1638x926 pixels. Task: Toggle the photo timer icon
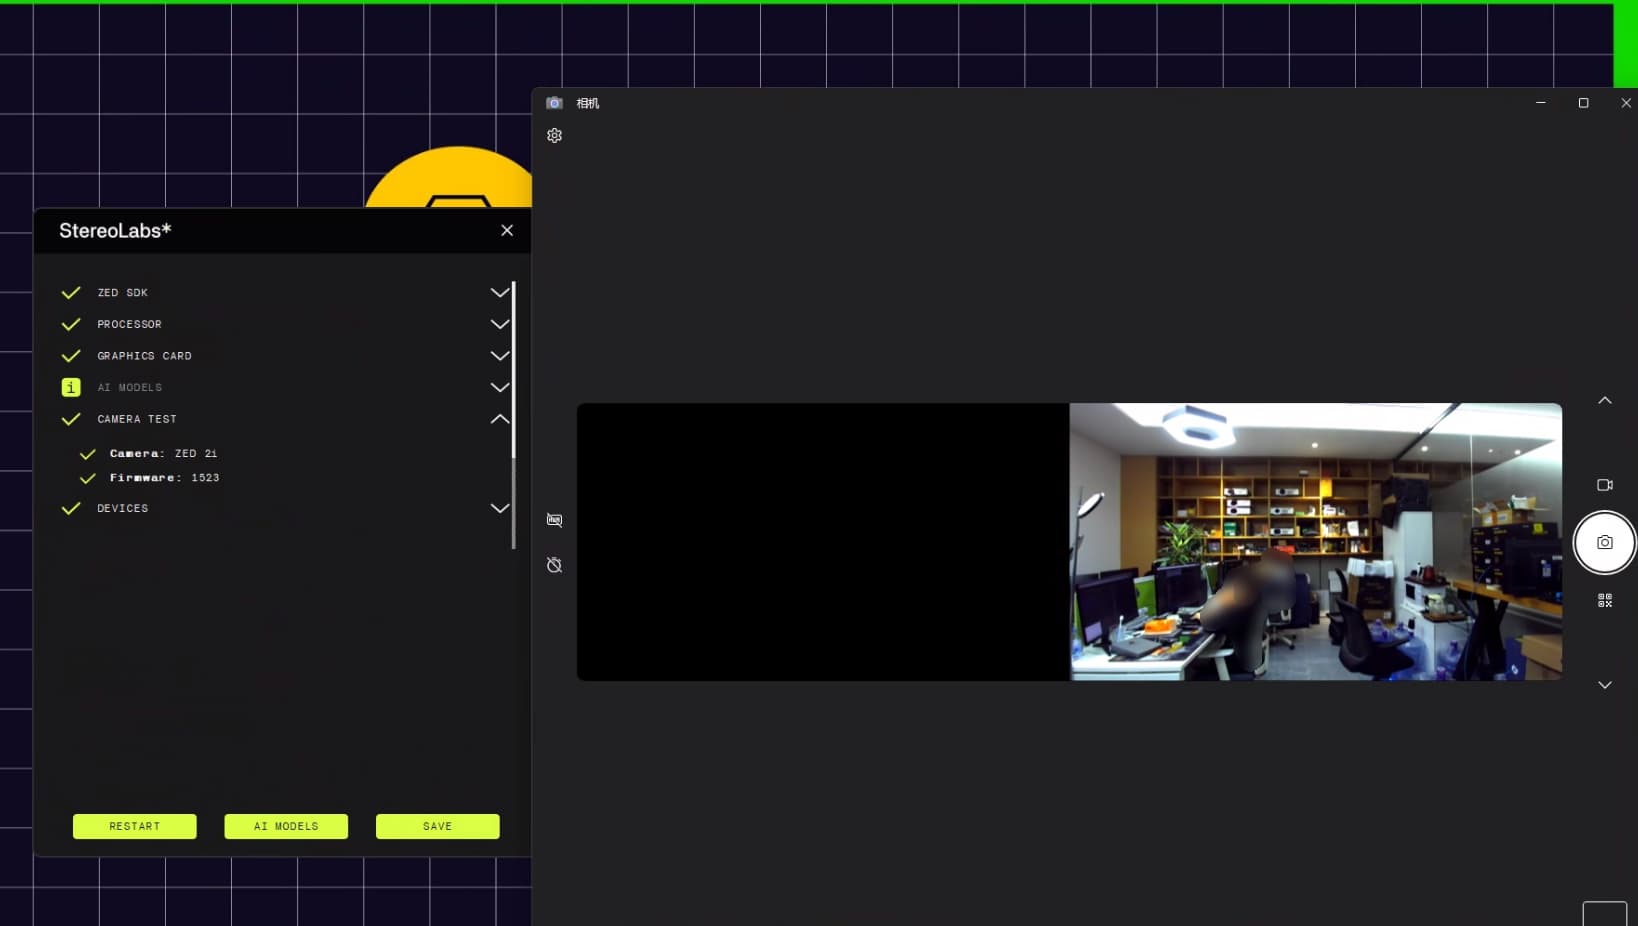click(554, 565)
